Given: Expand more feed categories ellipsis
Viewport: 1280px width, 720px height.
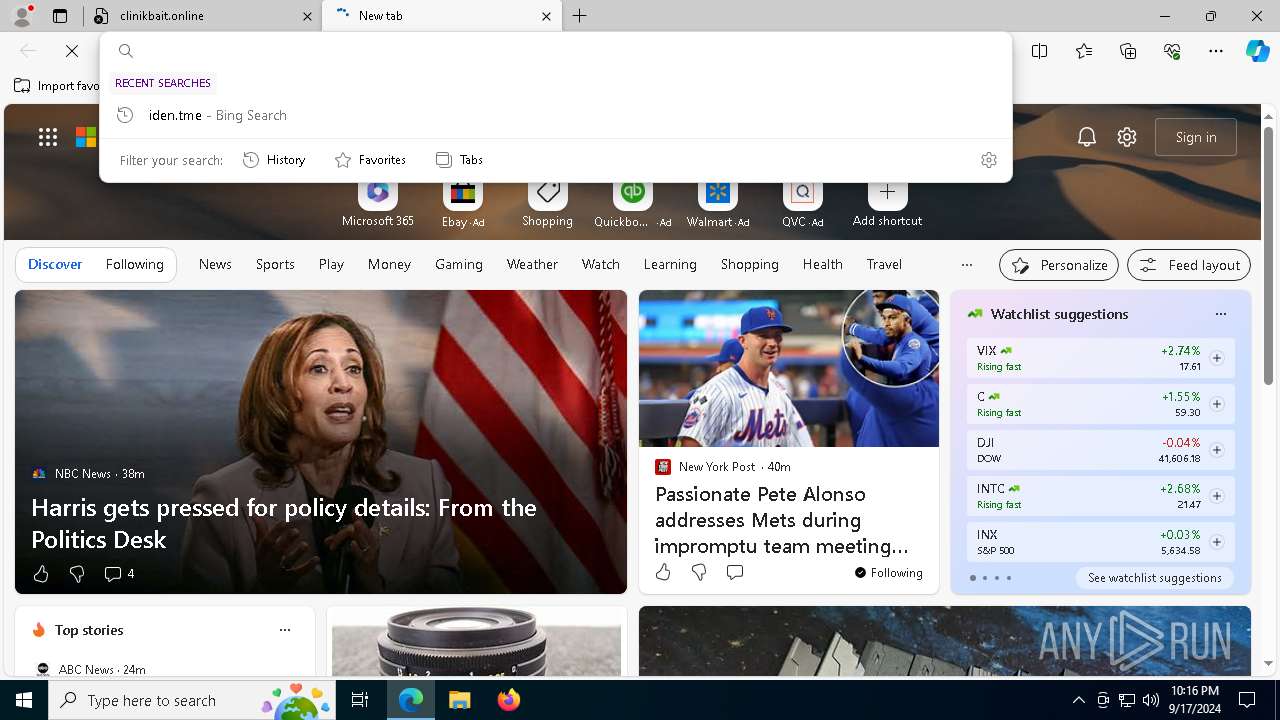Looking at the screenshot, I should [x=966, y=265].
